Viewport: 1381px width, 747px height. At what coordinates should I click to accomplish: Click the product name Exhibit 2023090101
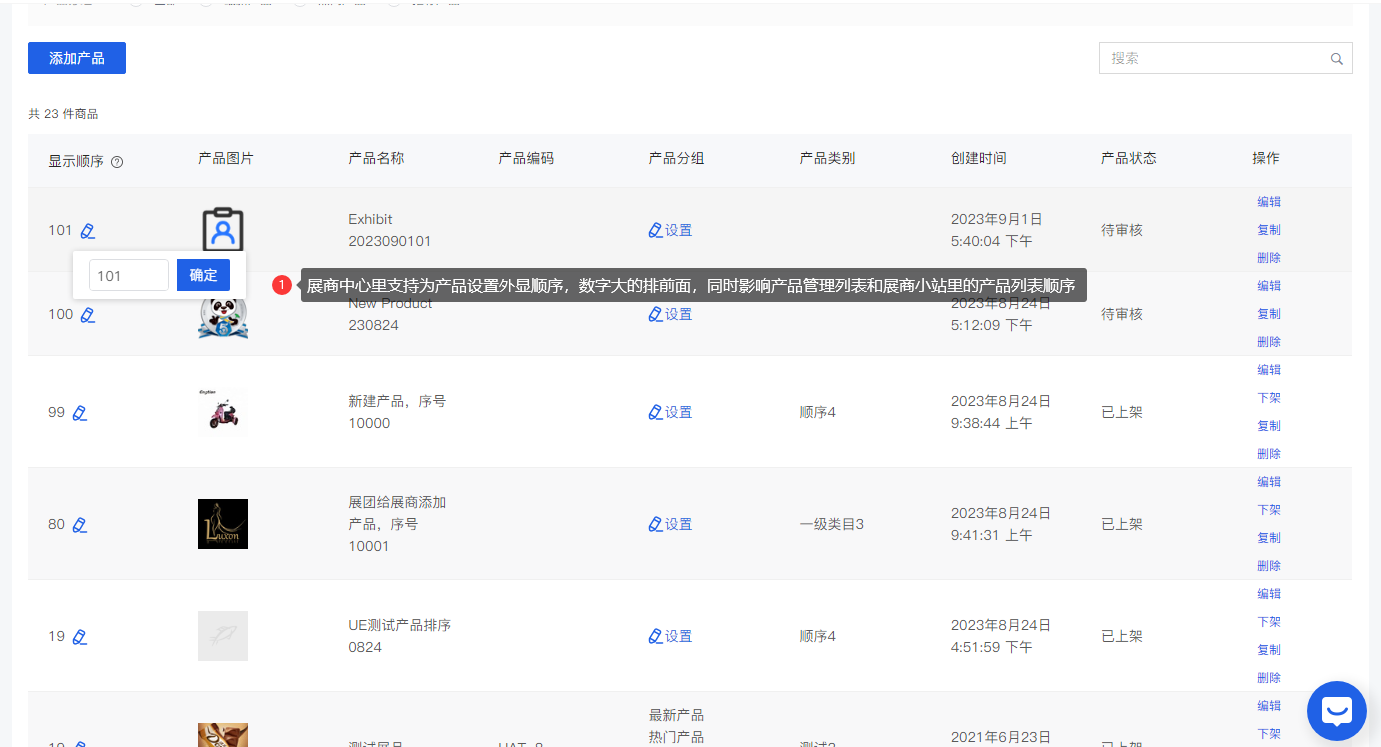[x=390, y=230]
